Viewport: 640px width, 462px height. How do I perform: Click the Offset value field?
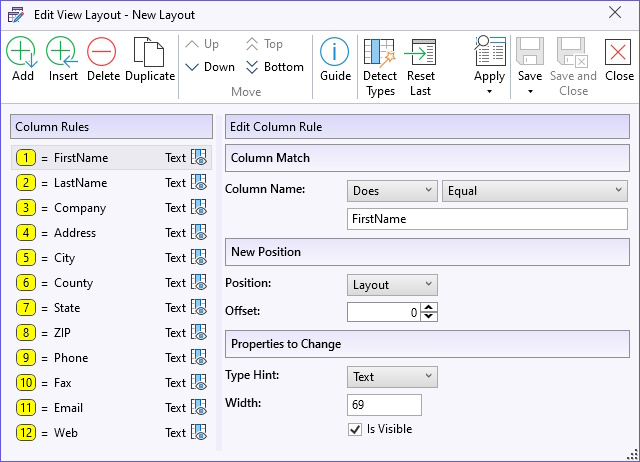[383, 312]
